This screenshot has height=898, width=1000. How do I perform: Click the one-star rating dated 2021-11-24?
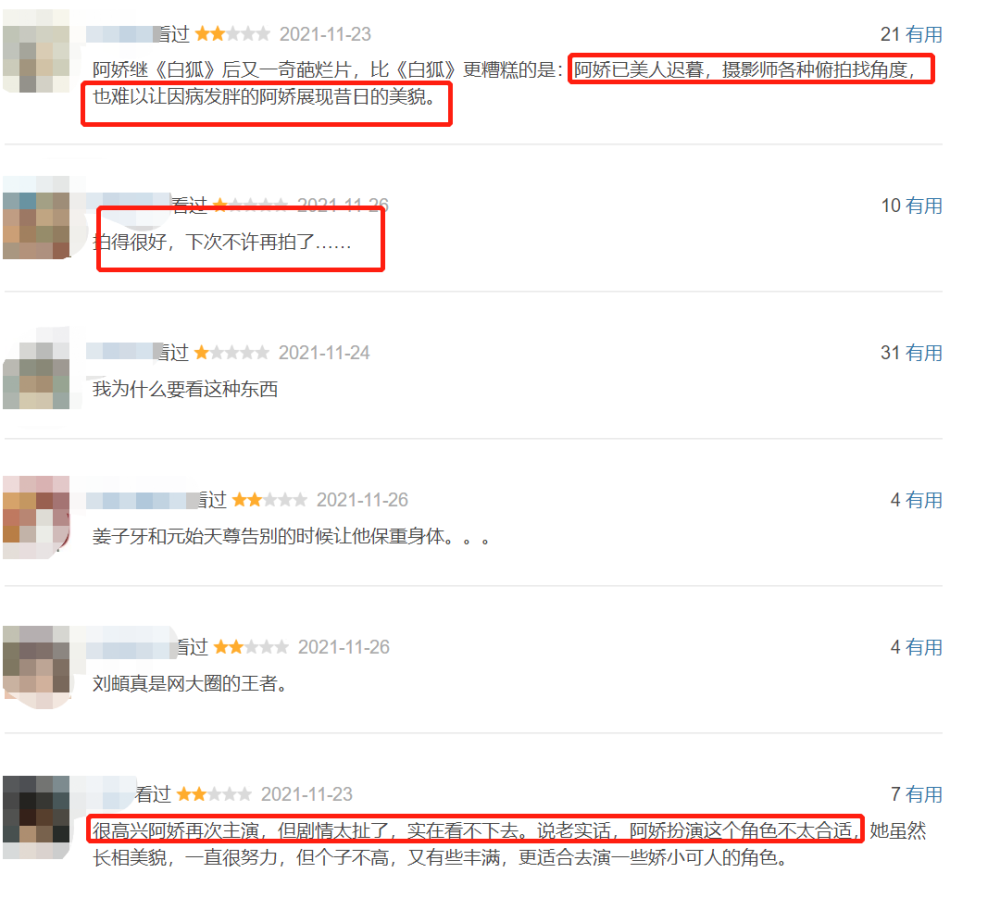tap(232, 352)
